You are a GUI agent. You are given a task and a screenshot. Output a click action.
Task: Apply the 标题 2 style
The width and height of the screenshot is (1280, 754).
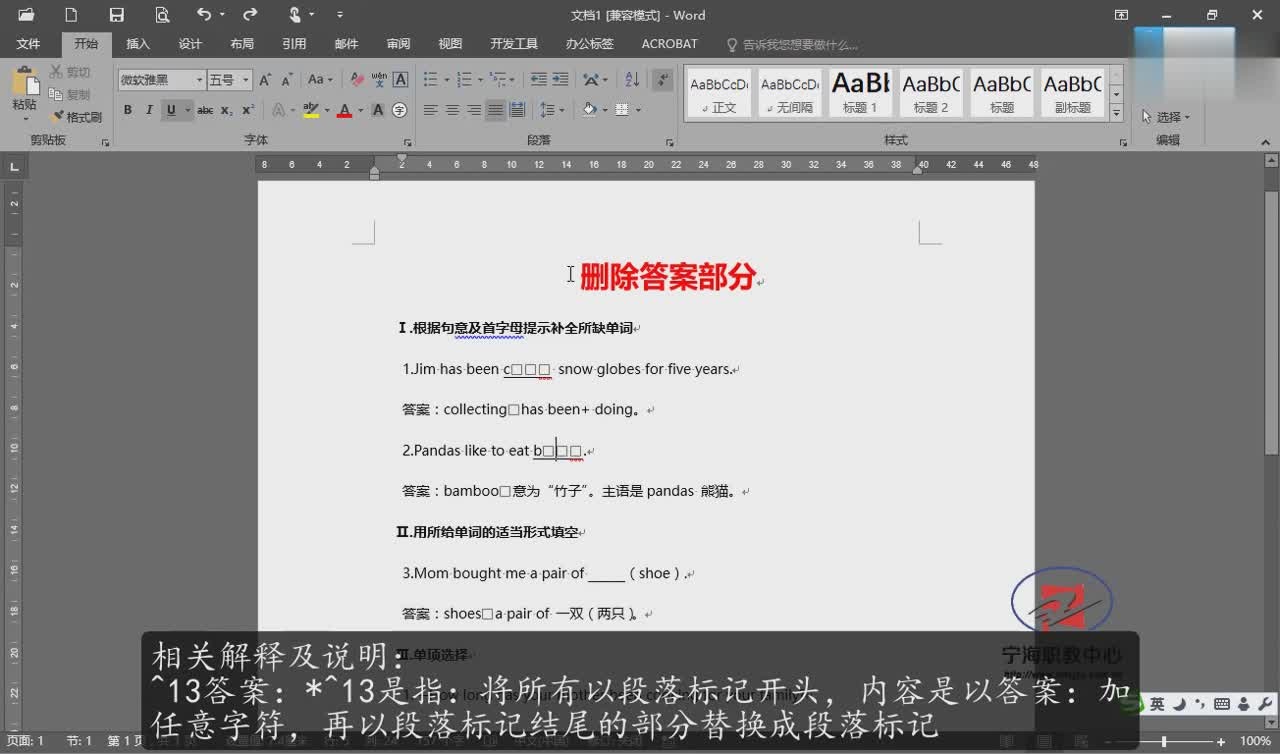tap(931, 93)
